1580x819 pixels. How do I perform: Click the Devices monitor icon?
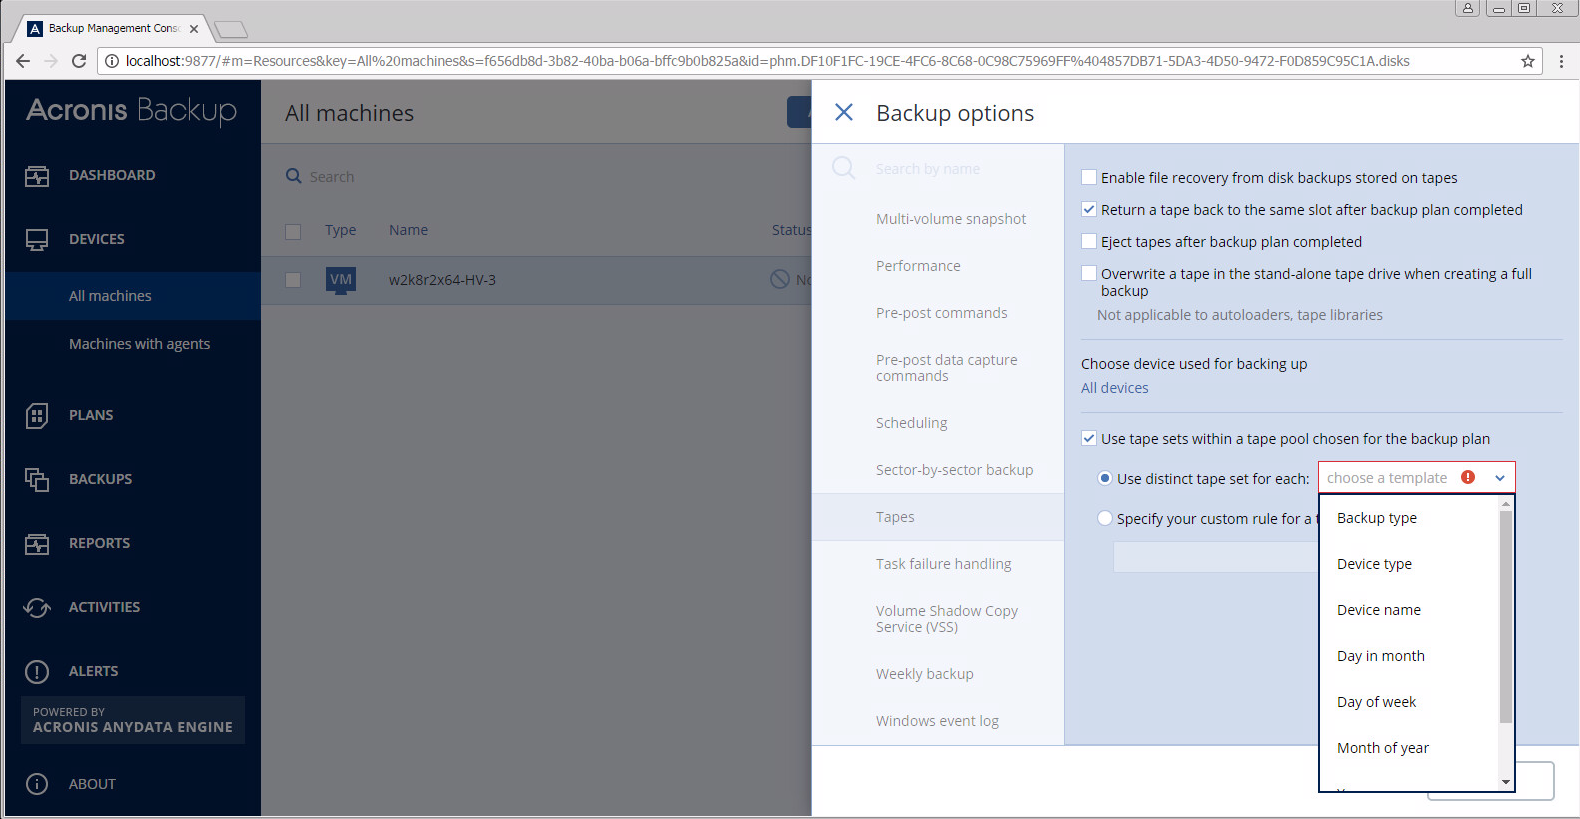tap(37, 240)
